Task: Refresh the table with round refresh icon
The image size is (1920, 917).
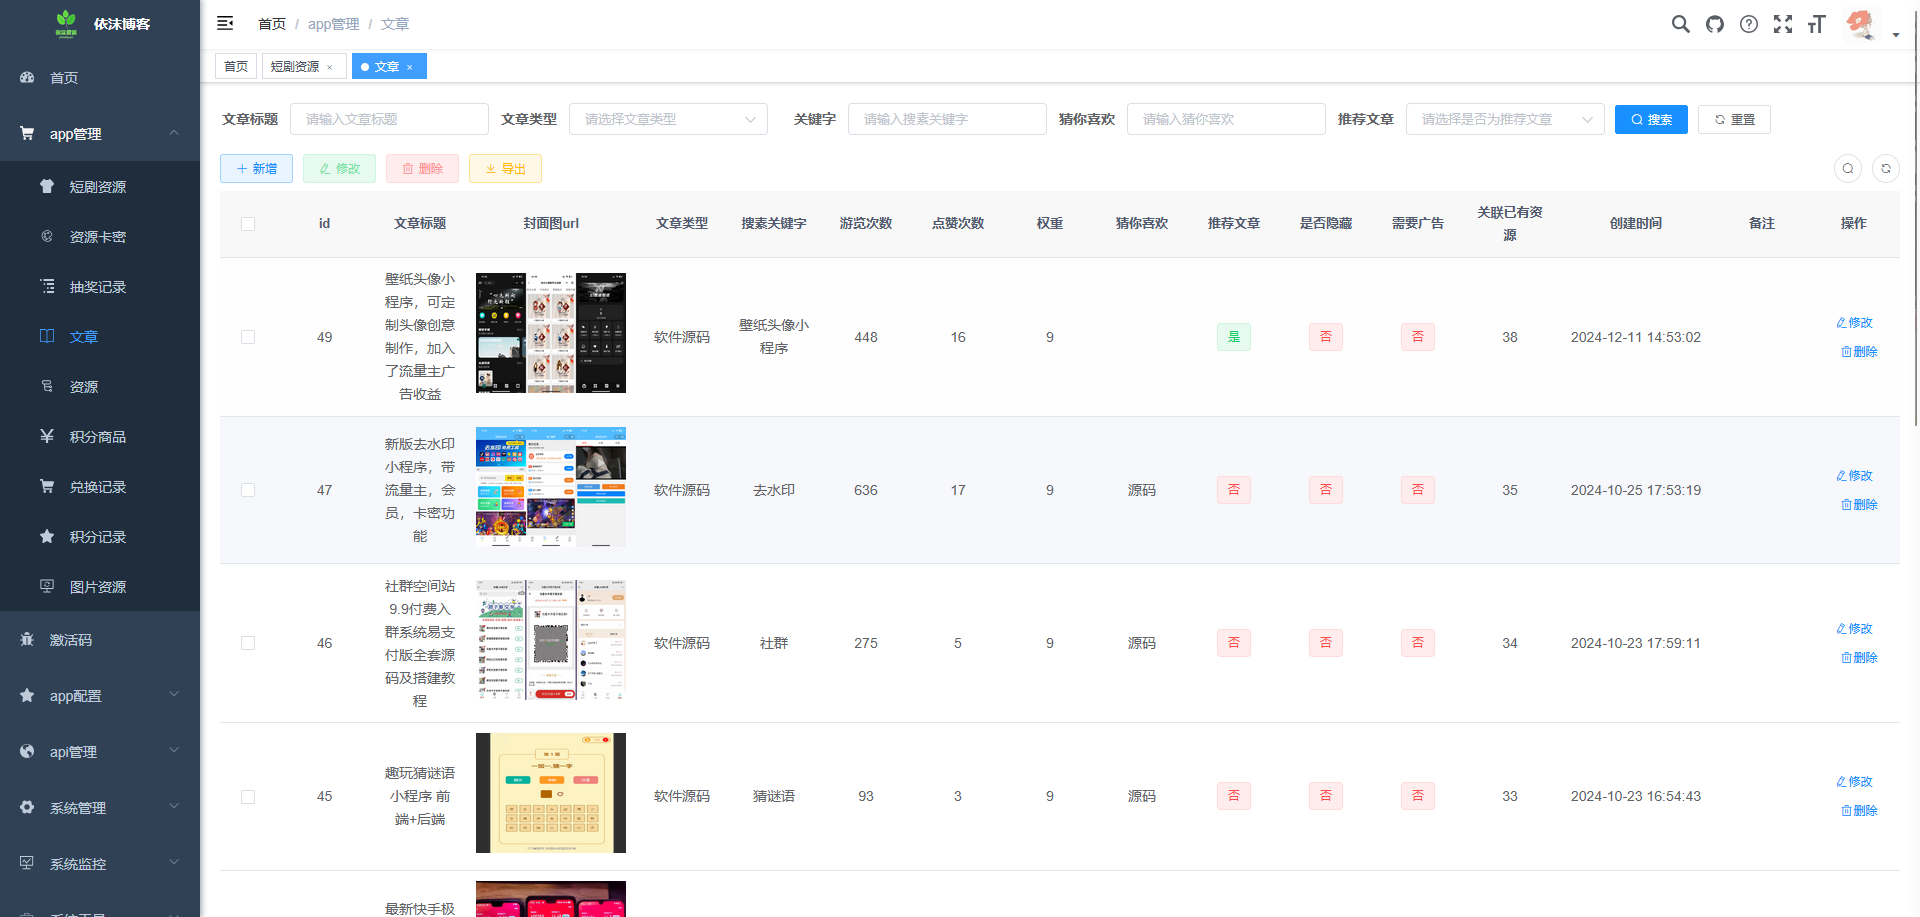Action: (1886, 168)
